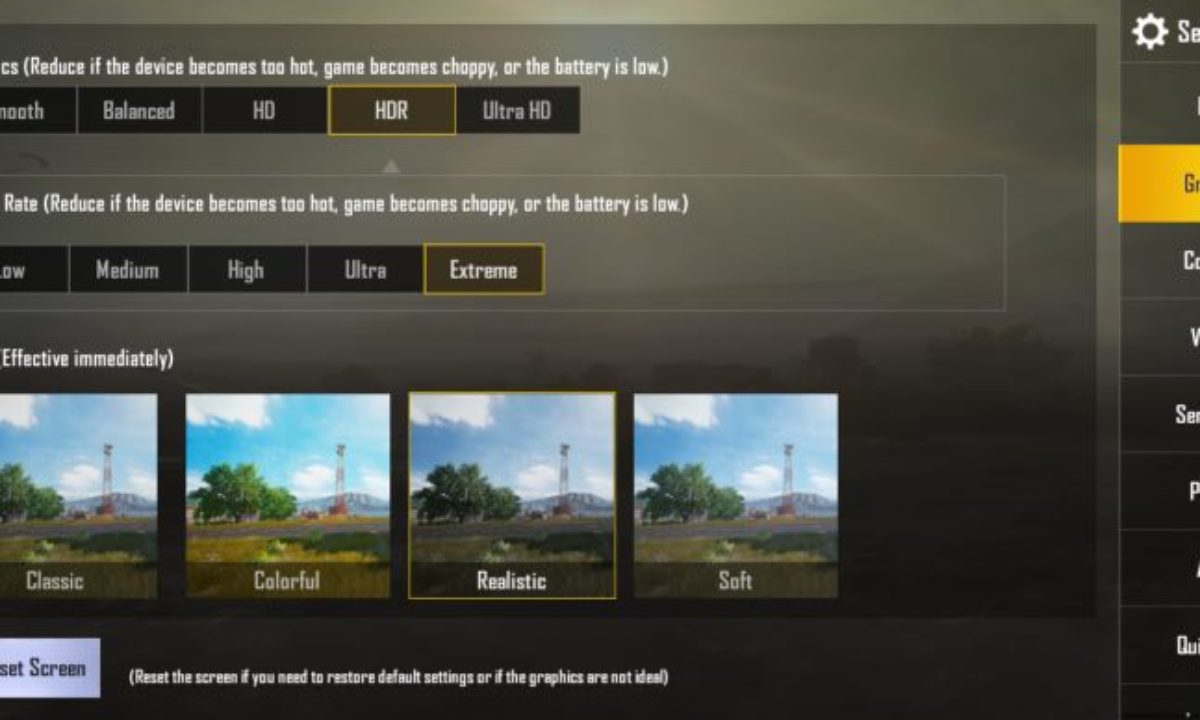This screenshot has height=720, width=1200.
Task: Collapse the frame rate panel arrow
Action: click(391, 166)
